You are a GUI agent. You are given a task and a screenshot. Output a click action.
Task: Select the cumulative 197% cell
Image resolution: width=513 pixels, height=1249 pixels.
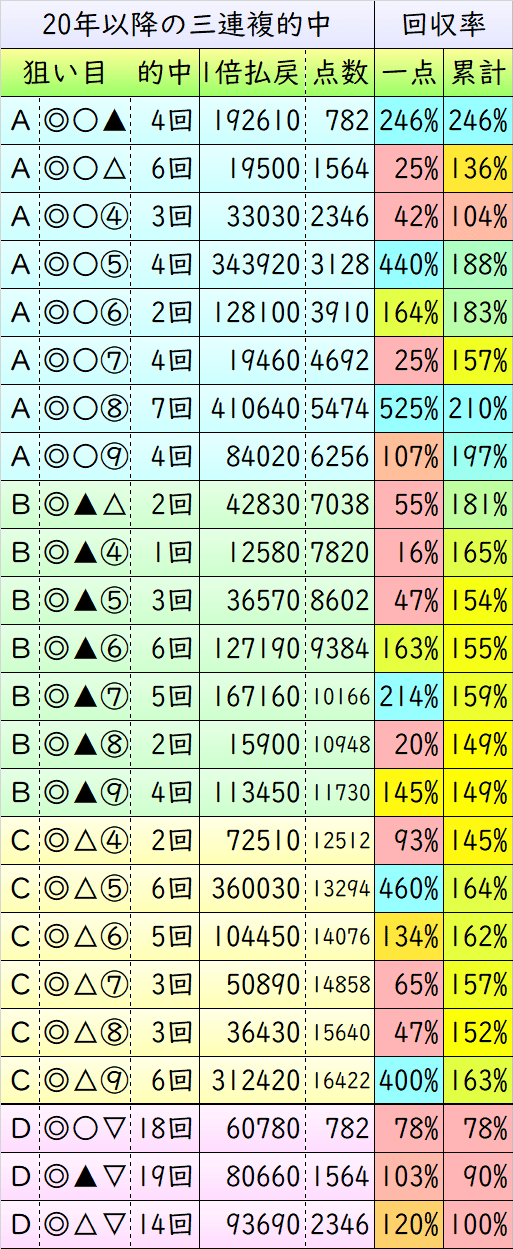[478, 457]
